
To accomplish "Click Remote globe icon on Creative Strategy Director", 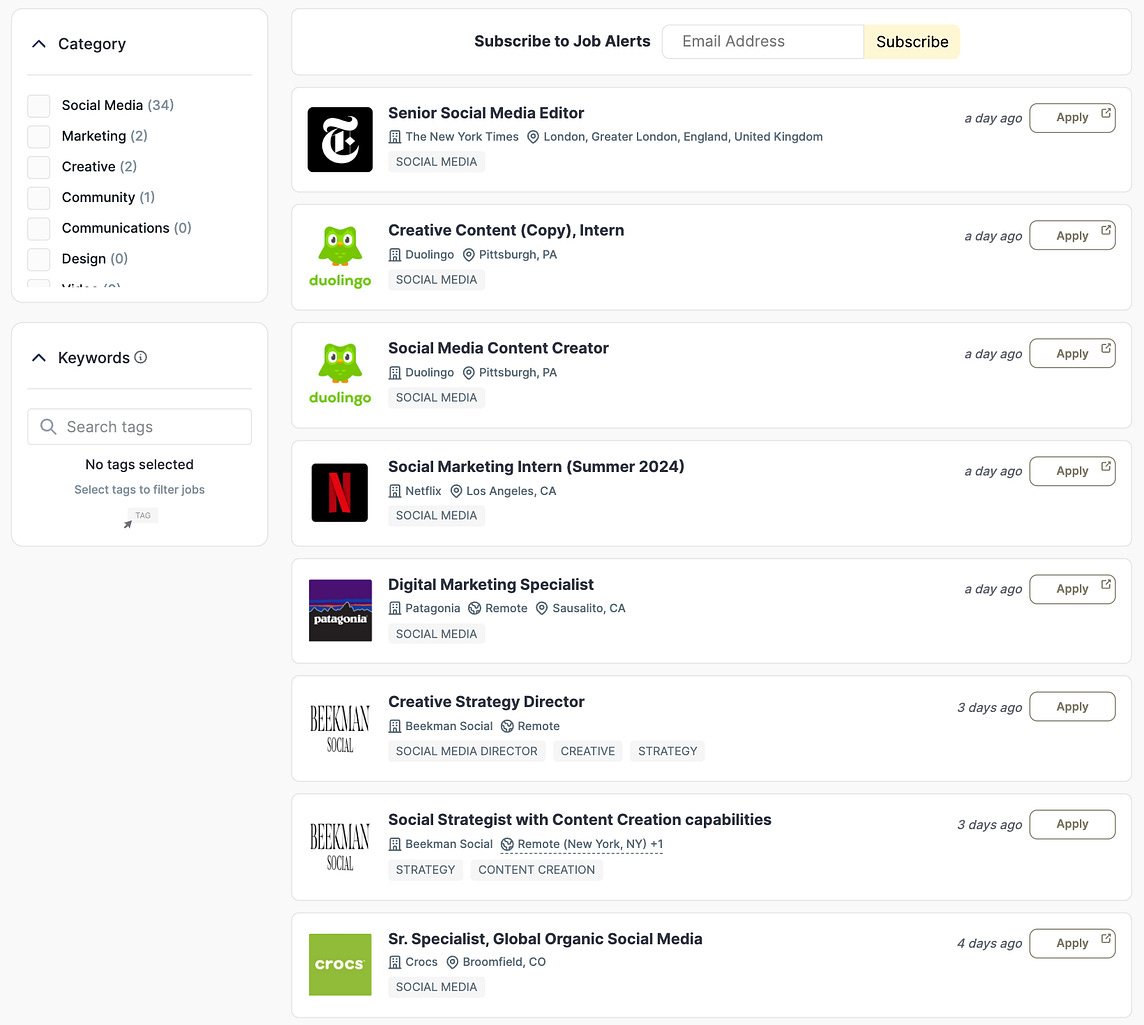I will 507,727.
